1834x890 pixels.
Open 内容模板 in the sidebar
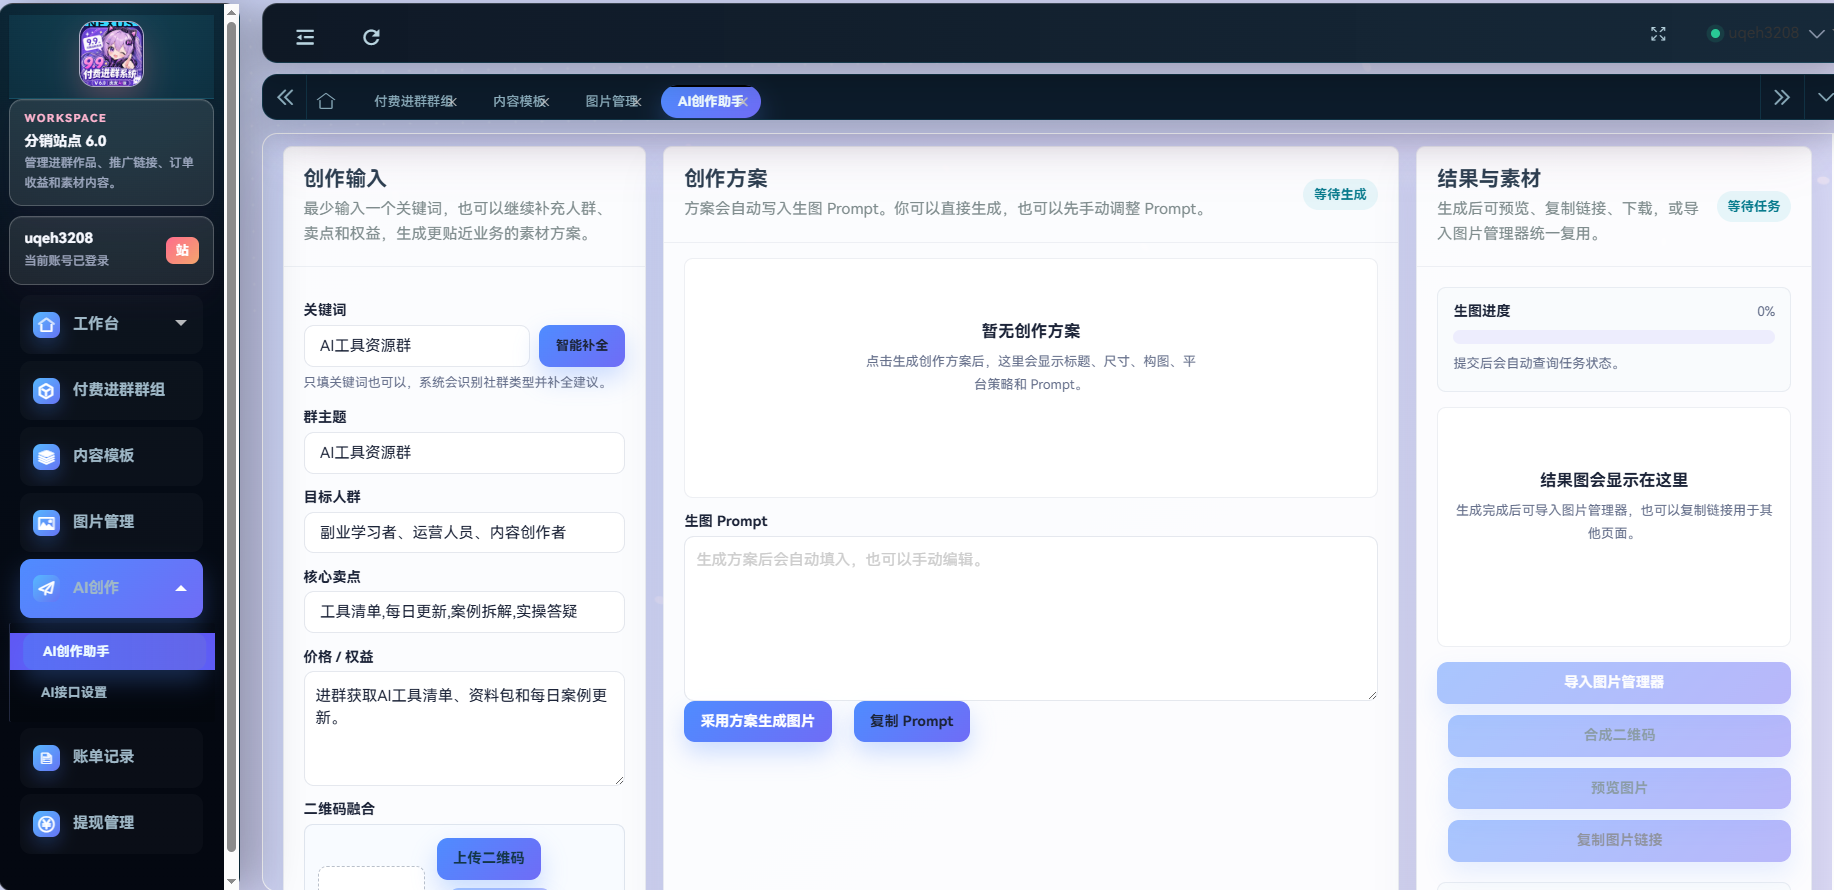(x=111, y=456)
